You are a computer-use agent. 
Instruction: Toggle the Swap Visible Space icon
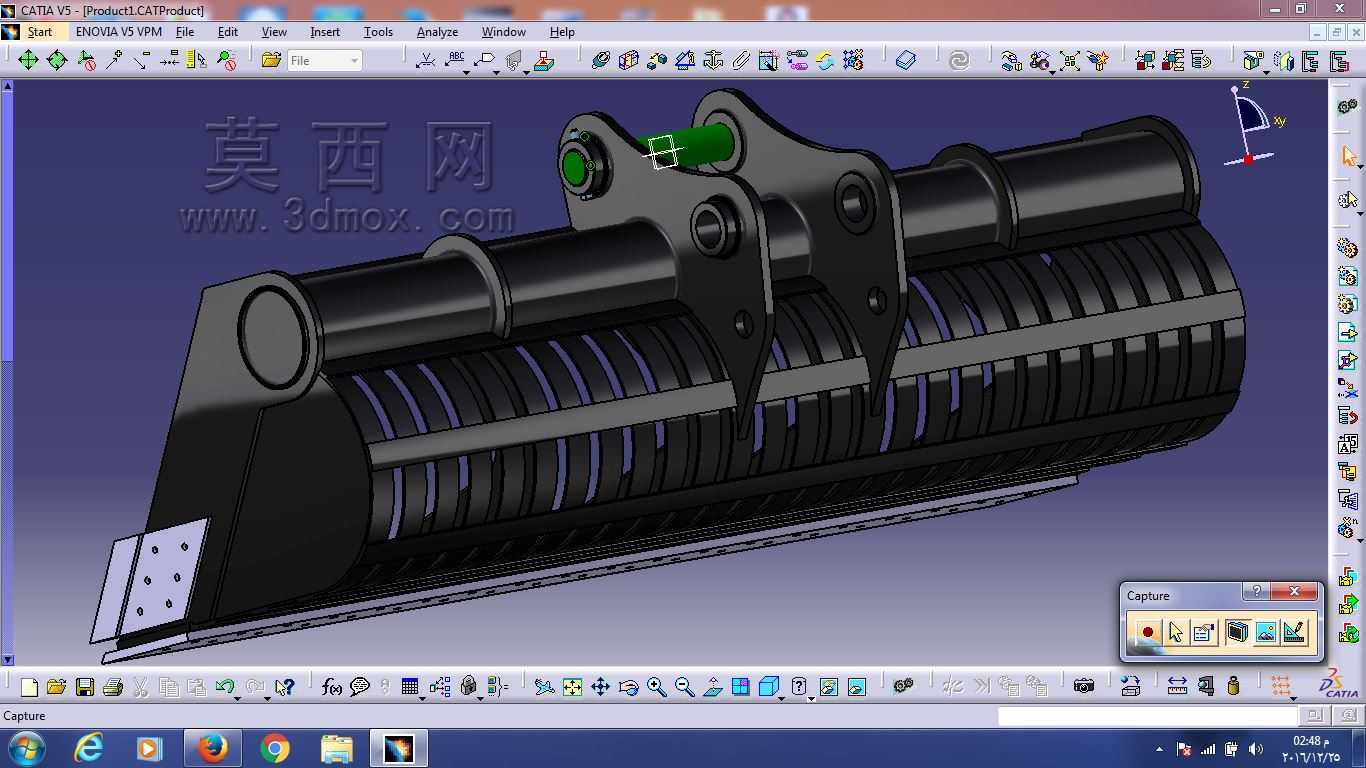click(856, 687)
